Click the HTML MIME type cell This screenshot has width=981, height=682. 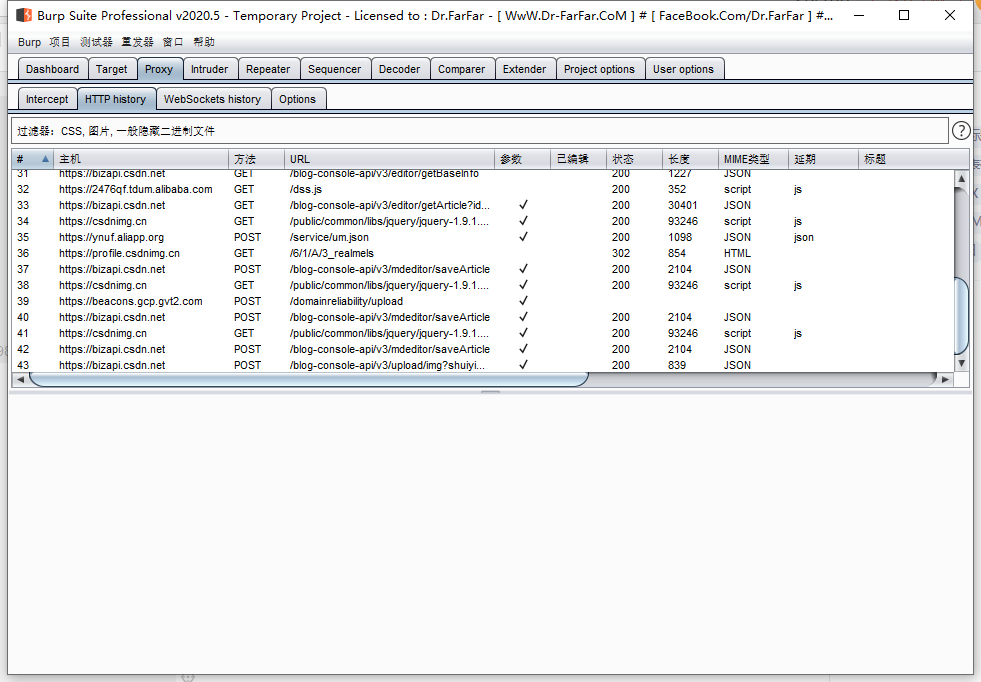[x=738, y=253]
